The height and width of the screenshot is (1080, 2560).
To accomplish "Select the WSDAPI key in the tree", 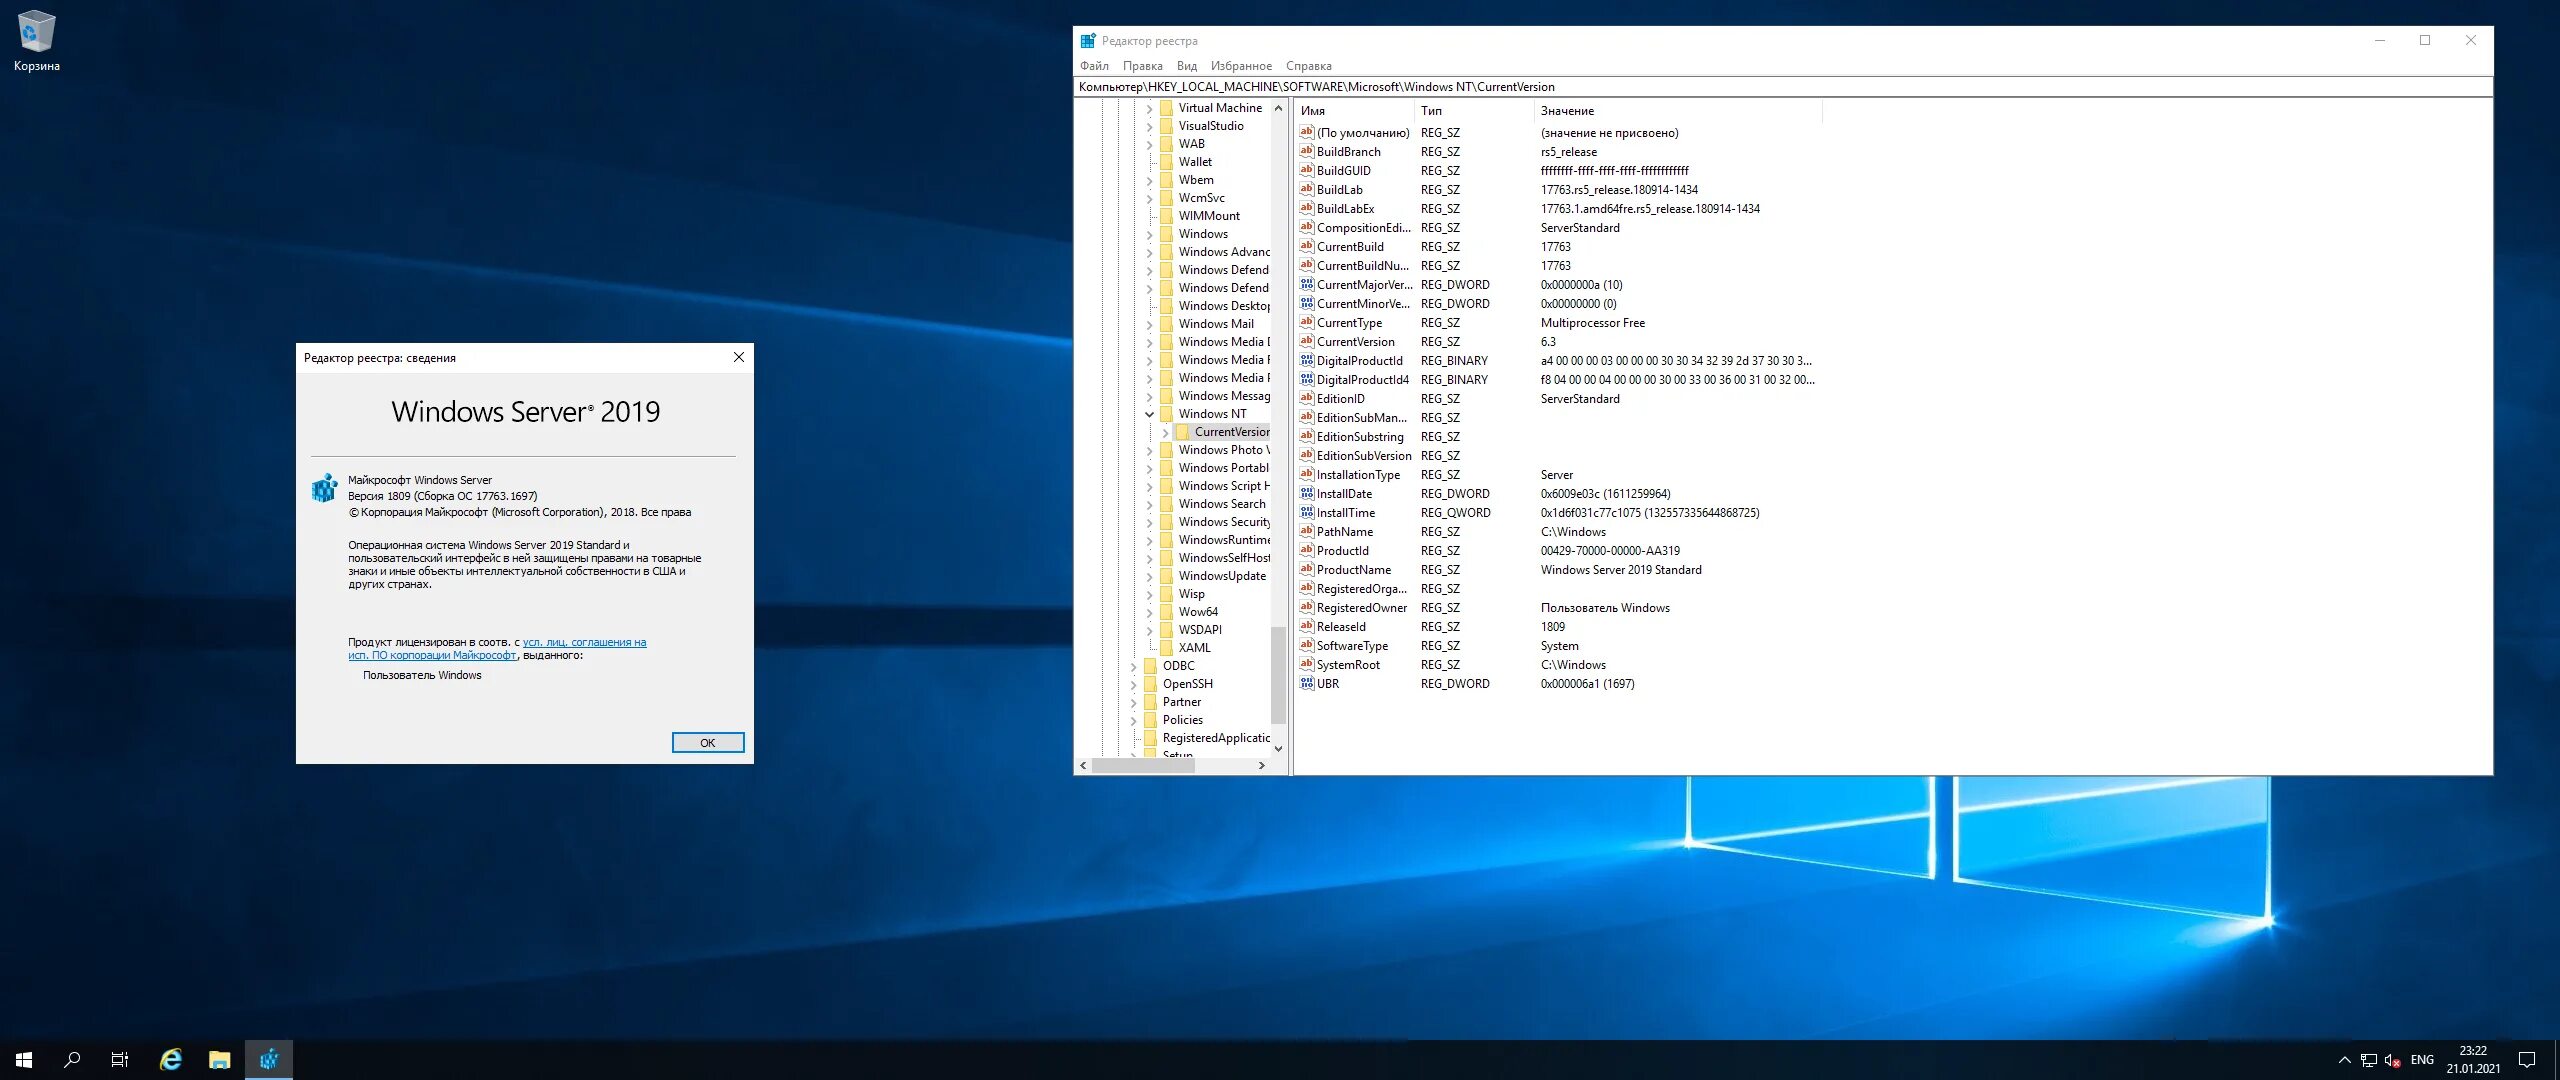I will click(1200, 630).
